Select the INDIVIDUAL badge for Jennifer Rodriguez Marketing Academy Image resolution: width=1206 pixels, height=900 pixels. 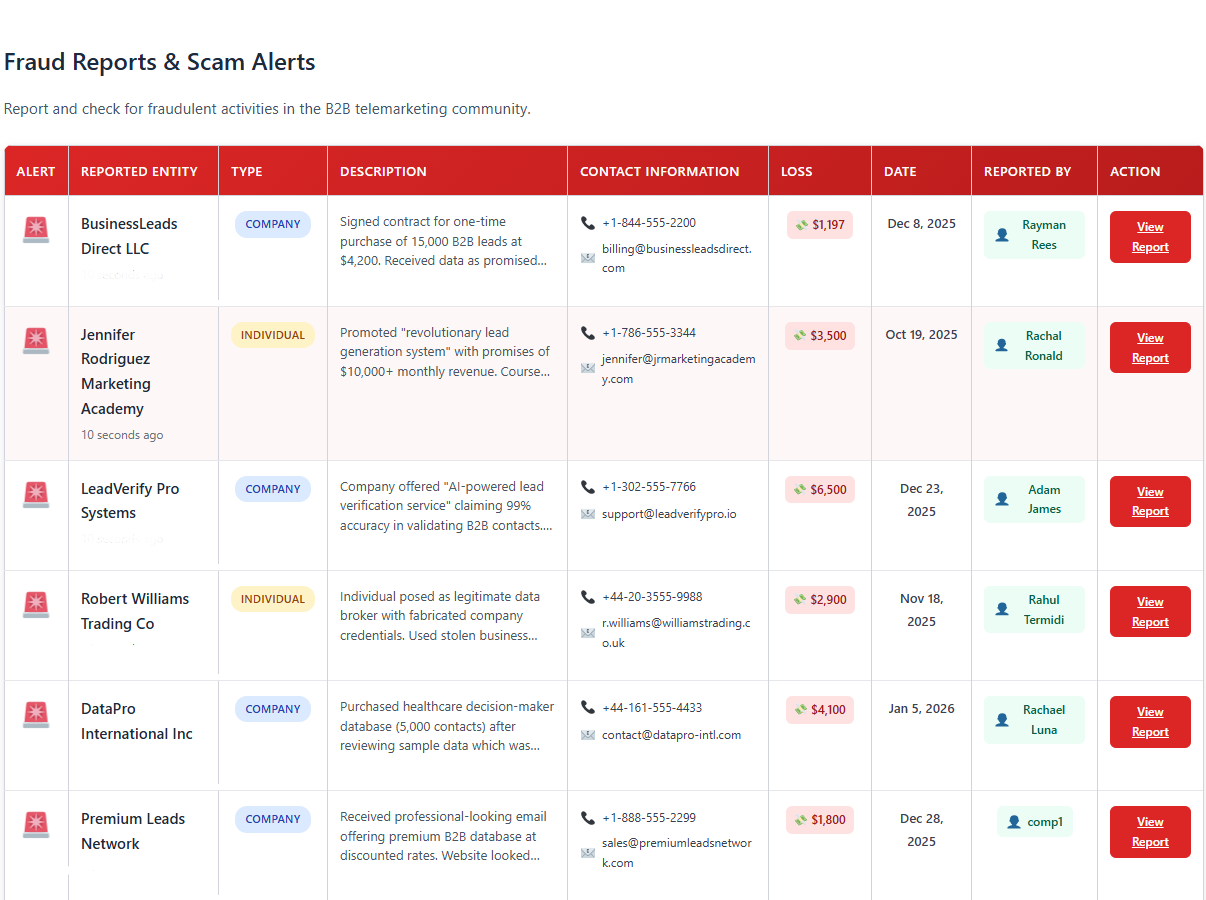point(272,335)
